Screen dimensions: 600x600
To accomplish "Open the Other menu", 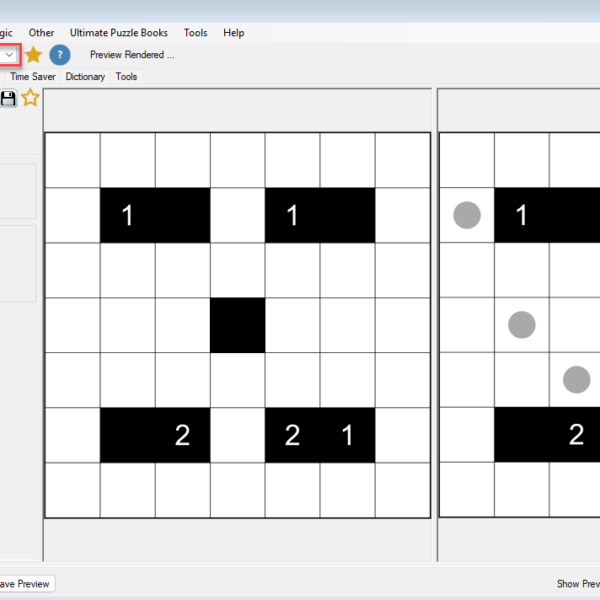I will 42,33.
